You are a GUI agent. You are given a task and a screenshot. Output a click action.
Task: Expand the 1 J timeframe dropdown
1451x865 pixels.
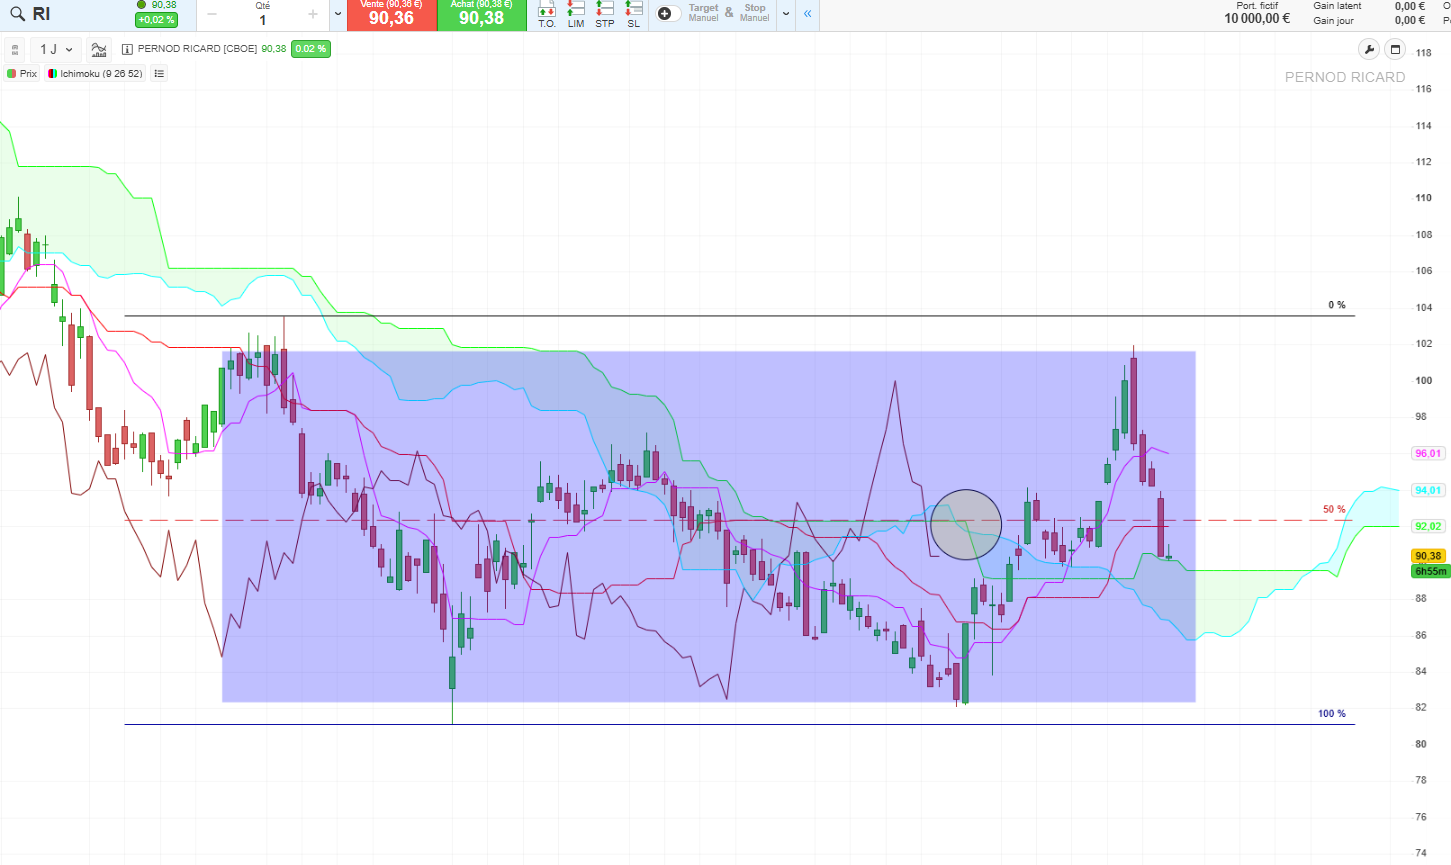tap(56, 49)
